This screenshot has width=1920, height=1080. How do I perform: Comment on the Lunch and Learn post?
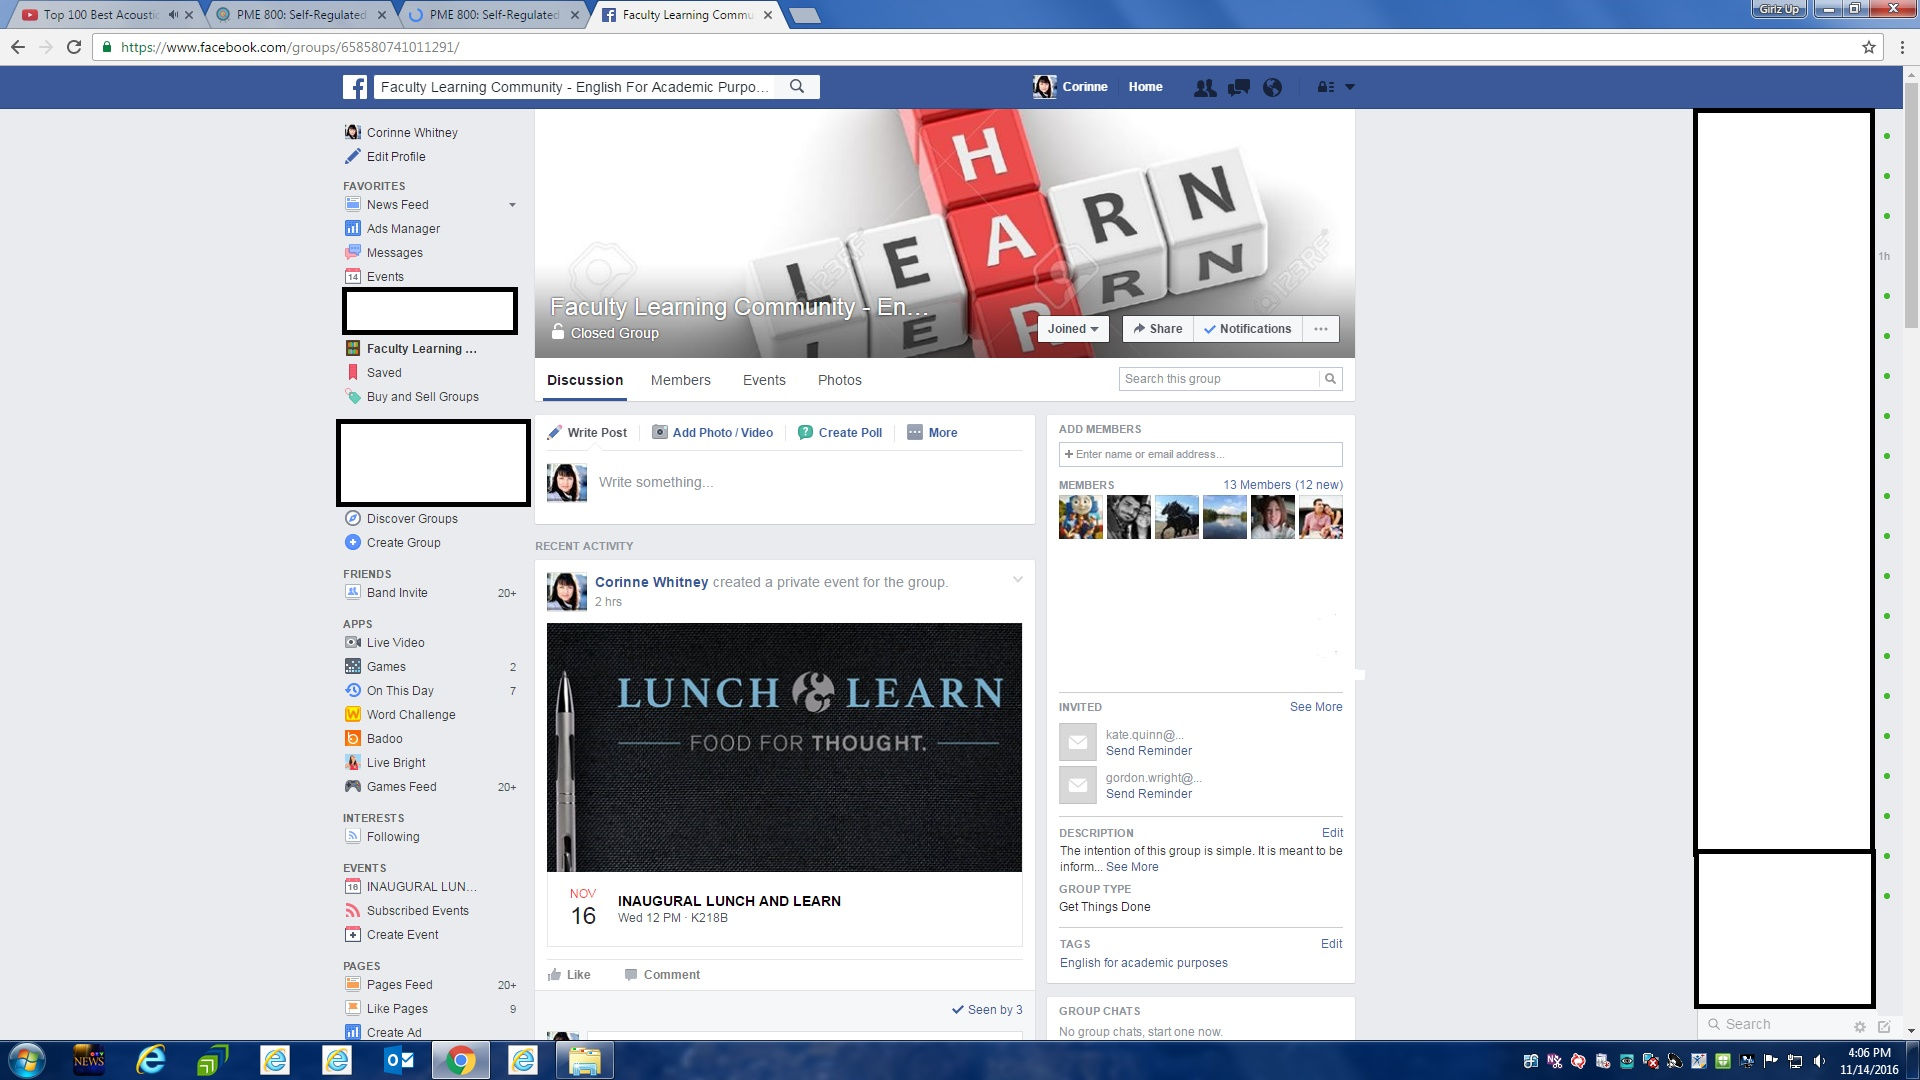tap(662, 975)
